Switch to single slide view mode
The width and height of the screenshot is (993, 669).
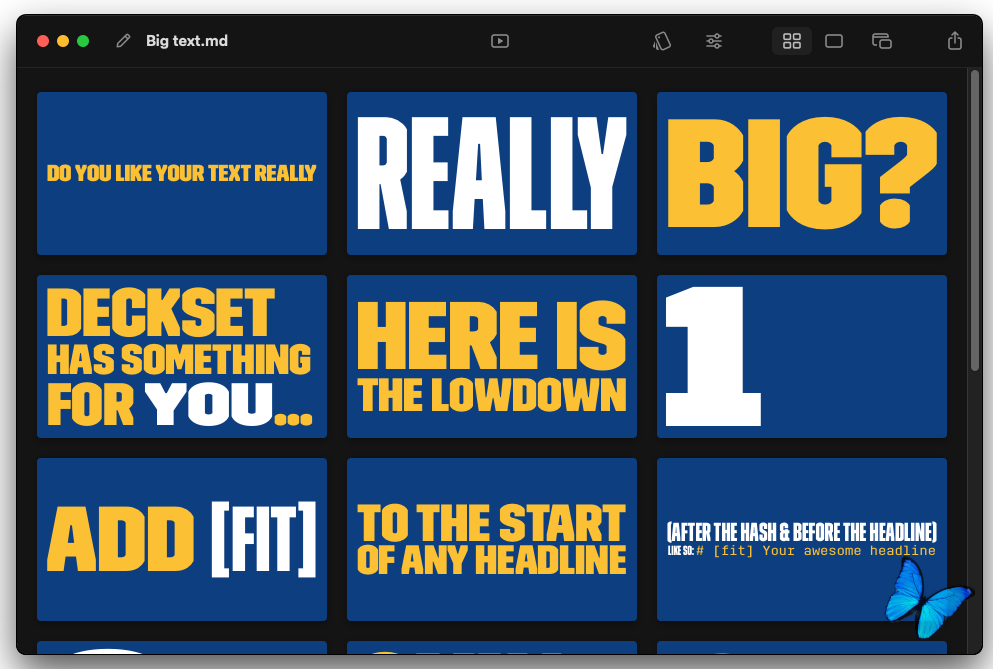[x=834, y=41]
